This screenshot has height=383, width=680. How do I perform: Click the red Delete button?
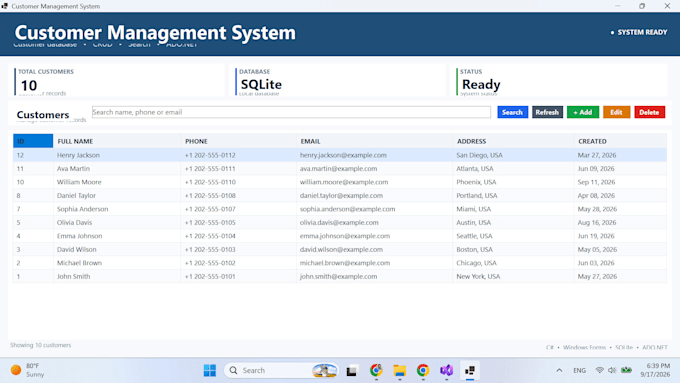(x=649, y=112)
